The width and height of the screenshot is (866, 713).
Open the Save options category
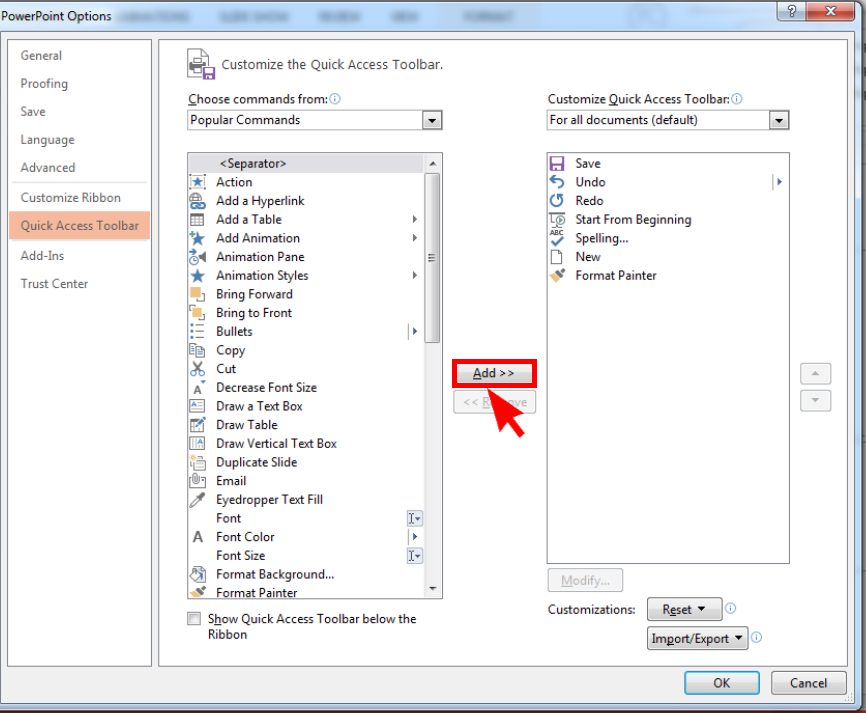tap(33, 112)
